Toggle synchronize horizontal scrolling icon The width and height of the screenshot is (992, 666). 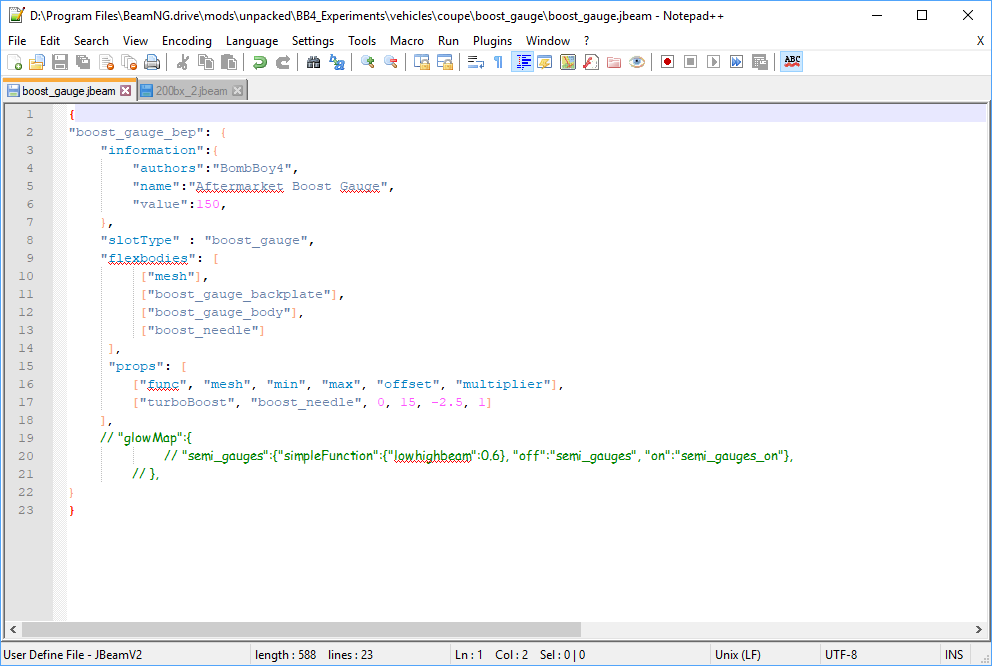[x=445, y=62]
